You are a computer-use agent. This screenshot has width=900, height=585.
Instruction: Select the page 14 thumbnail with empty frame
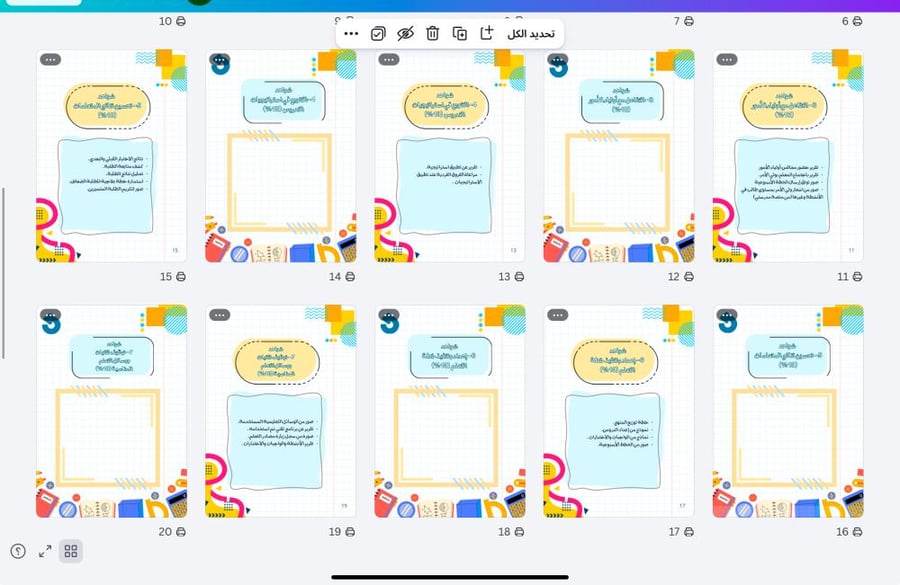click(281, 156)
